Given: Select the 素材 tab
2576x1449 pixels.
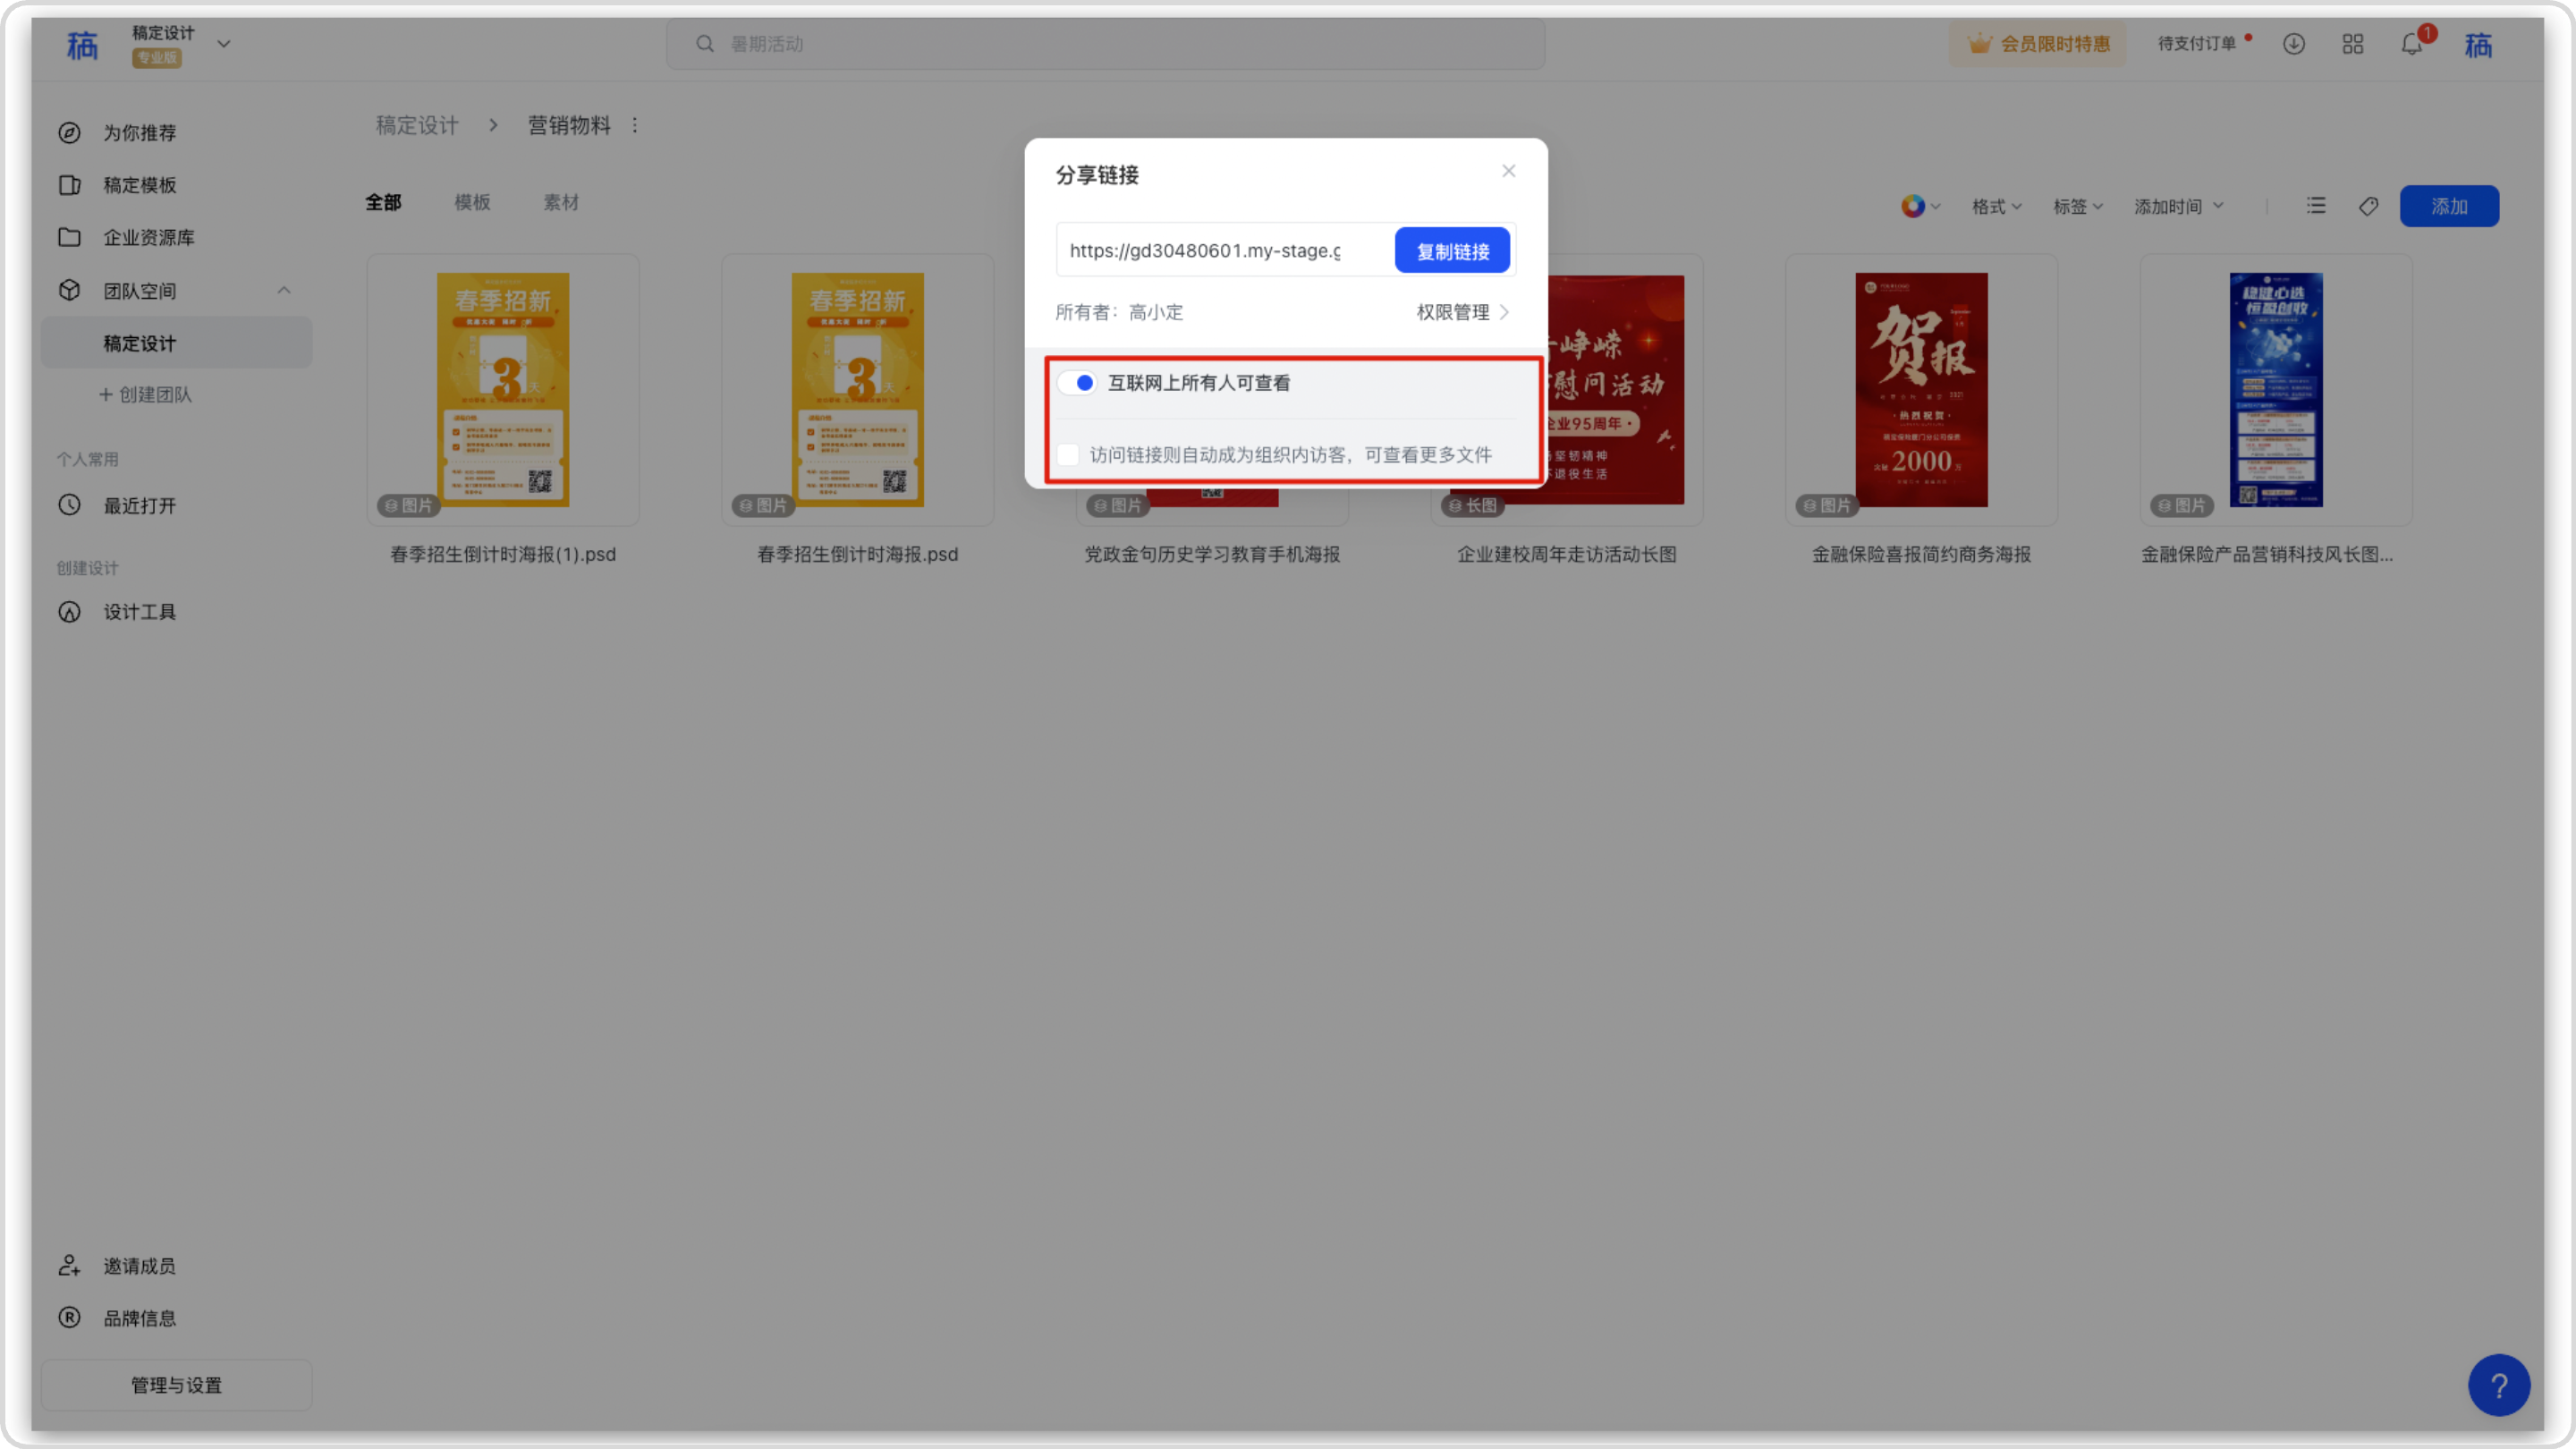Looking at the screenshot, I should click(561, 203).
